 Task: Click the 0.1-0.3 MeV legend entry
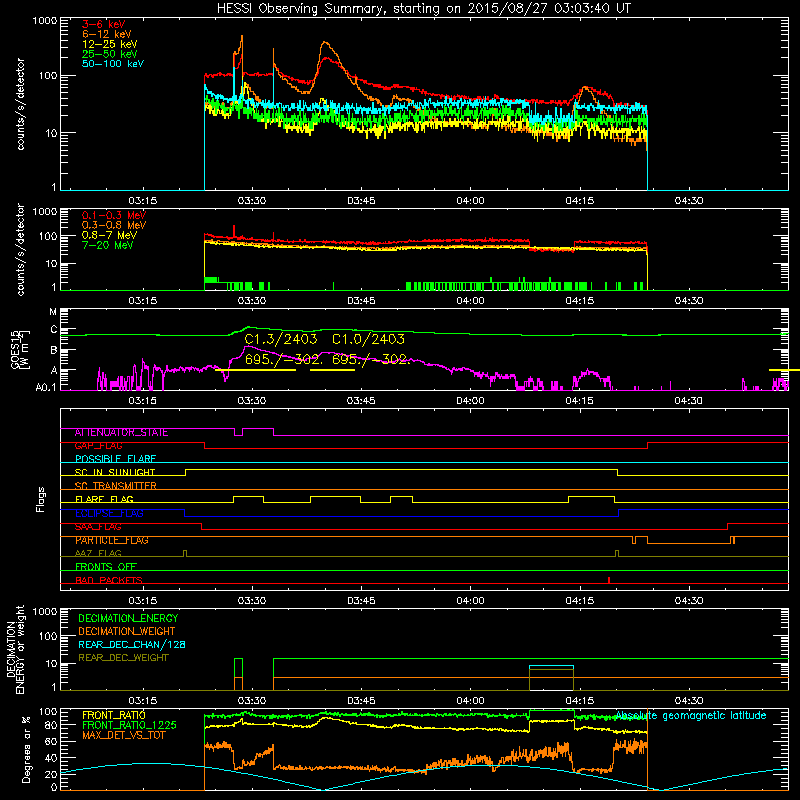(x=114, y=215)
